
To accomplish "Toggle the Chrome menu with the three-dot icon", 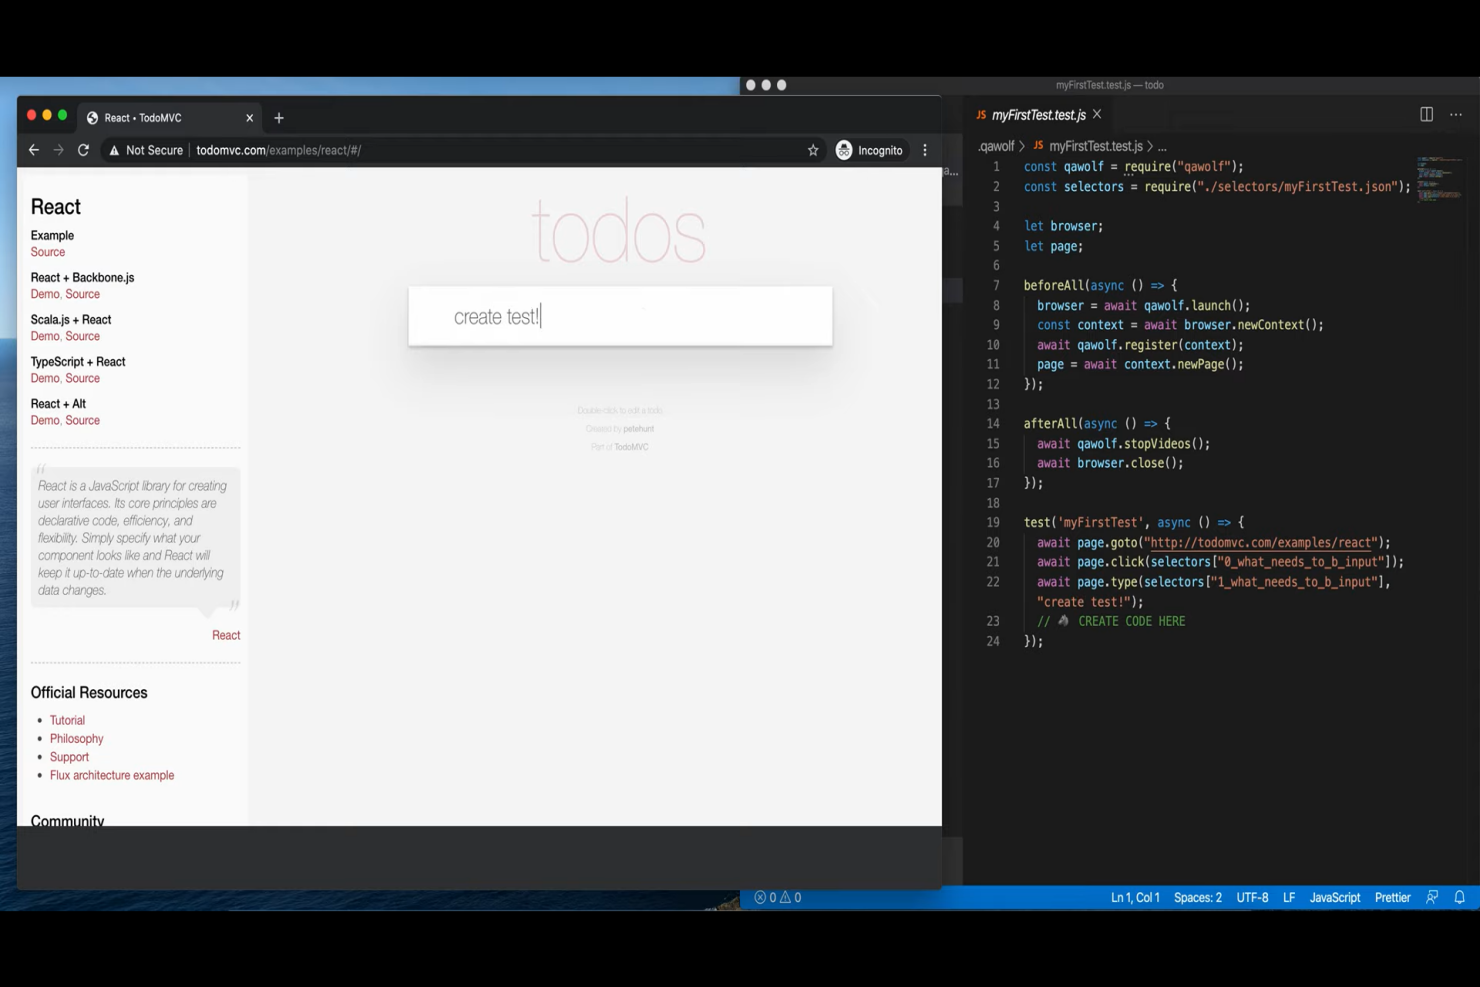I will (x=925, y=150).
